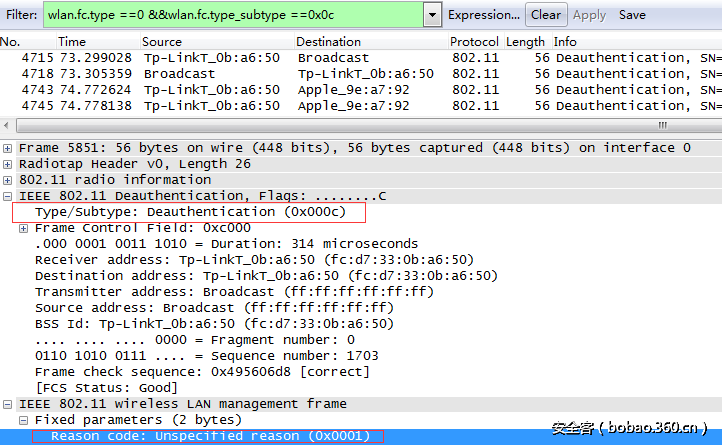The image size is (722, 446).
Task: Expand the Frame 5851 tree node
Action: pos(8,148)
